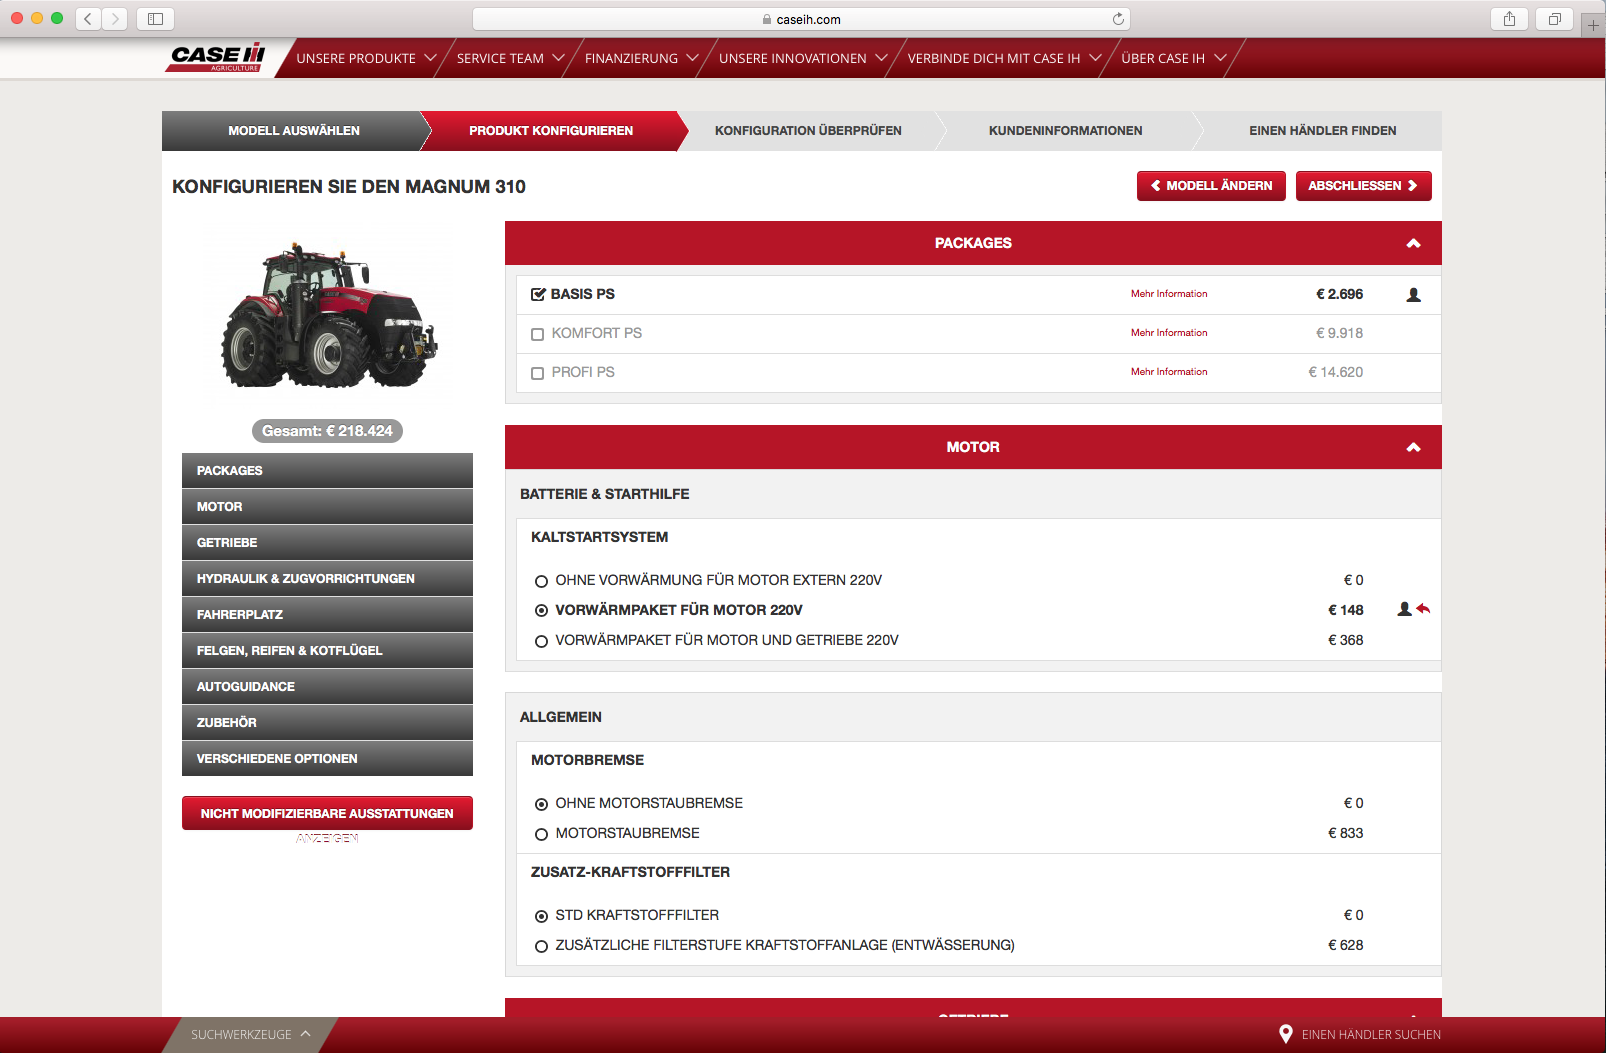Jump to Hydraulik & Zugvorrichtungen section
Viewport: 1606px width, 1053px height.
(327, 578)
